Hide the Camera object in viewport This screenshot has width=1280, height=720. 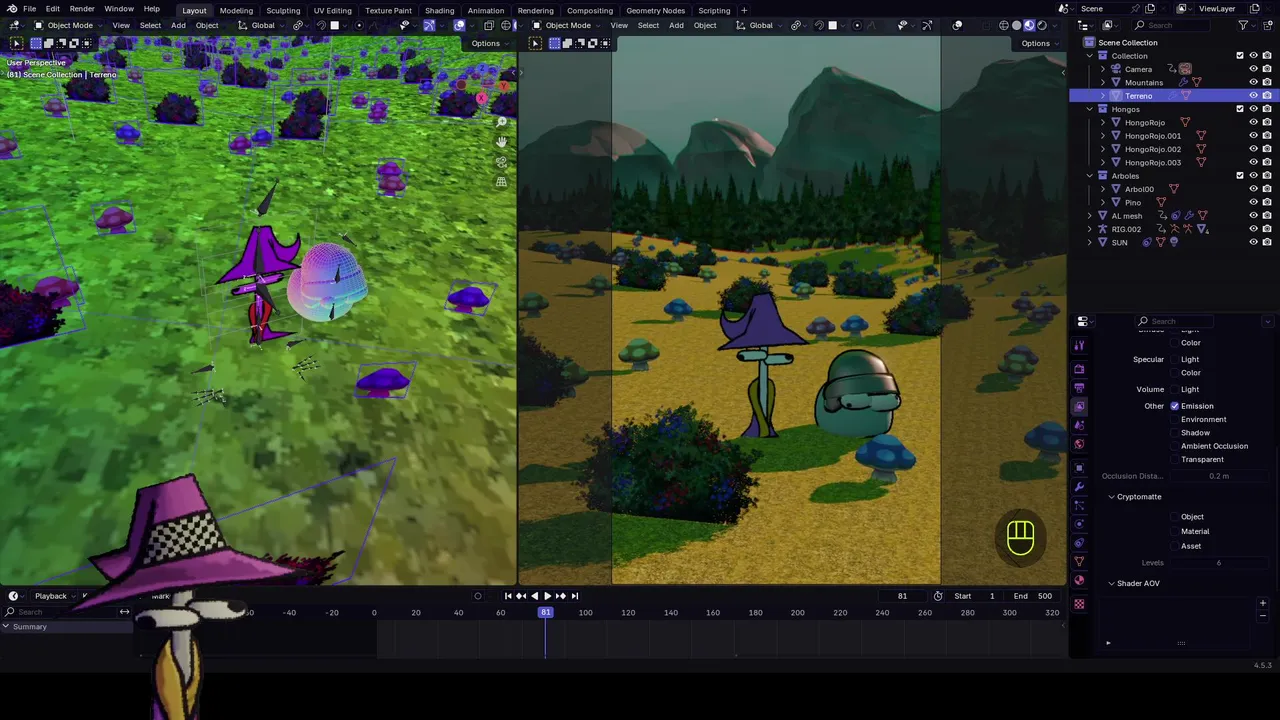[x=1253, y=69]
